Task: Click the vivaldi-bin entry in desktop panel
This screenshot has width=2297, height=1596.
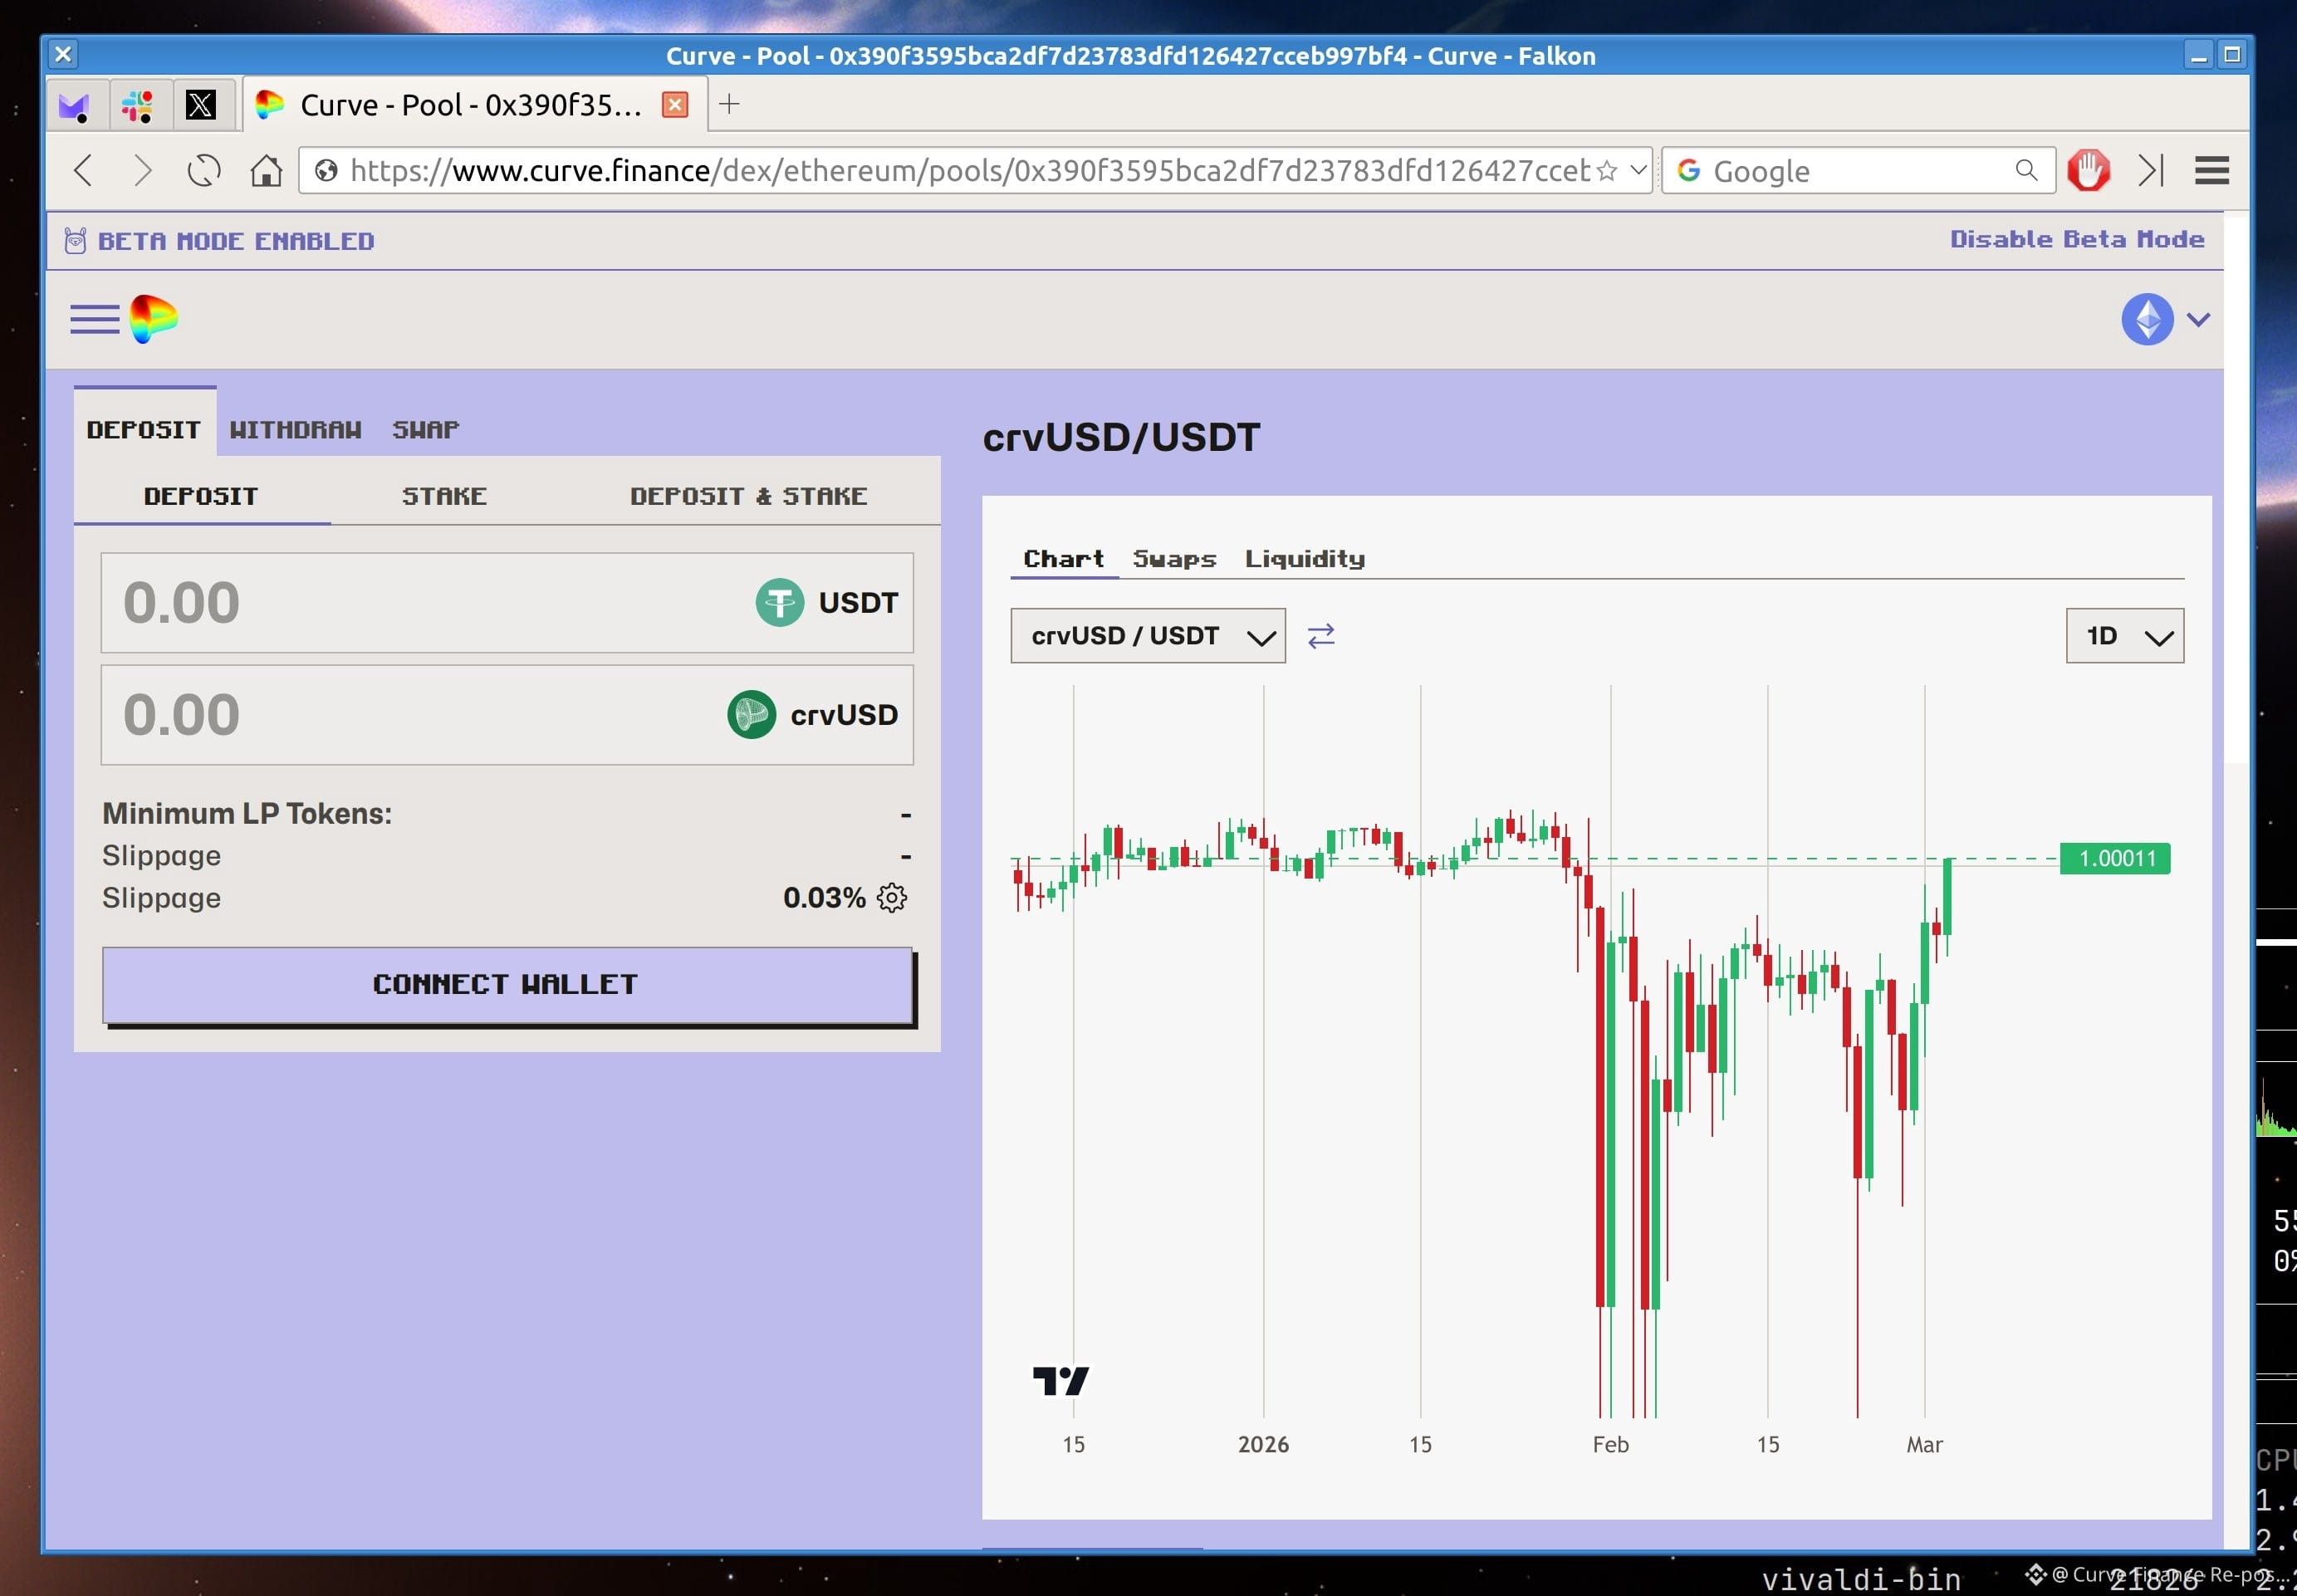Action: (1861, 1579)
